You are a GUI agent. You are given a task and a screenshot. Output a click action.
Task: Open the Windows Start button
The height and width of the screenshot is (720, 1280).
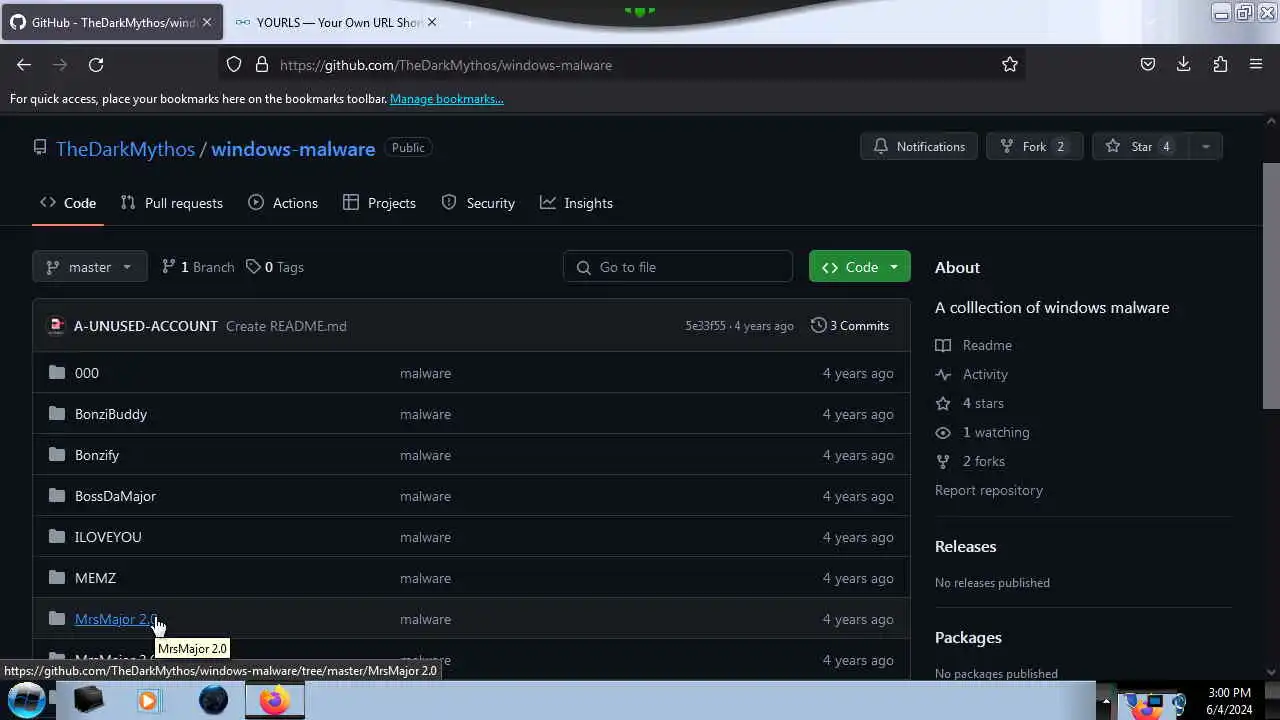26,700
